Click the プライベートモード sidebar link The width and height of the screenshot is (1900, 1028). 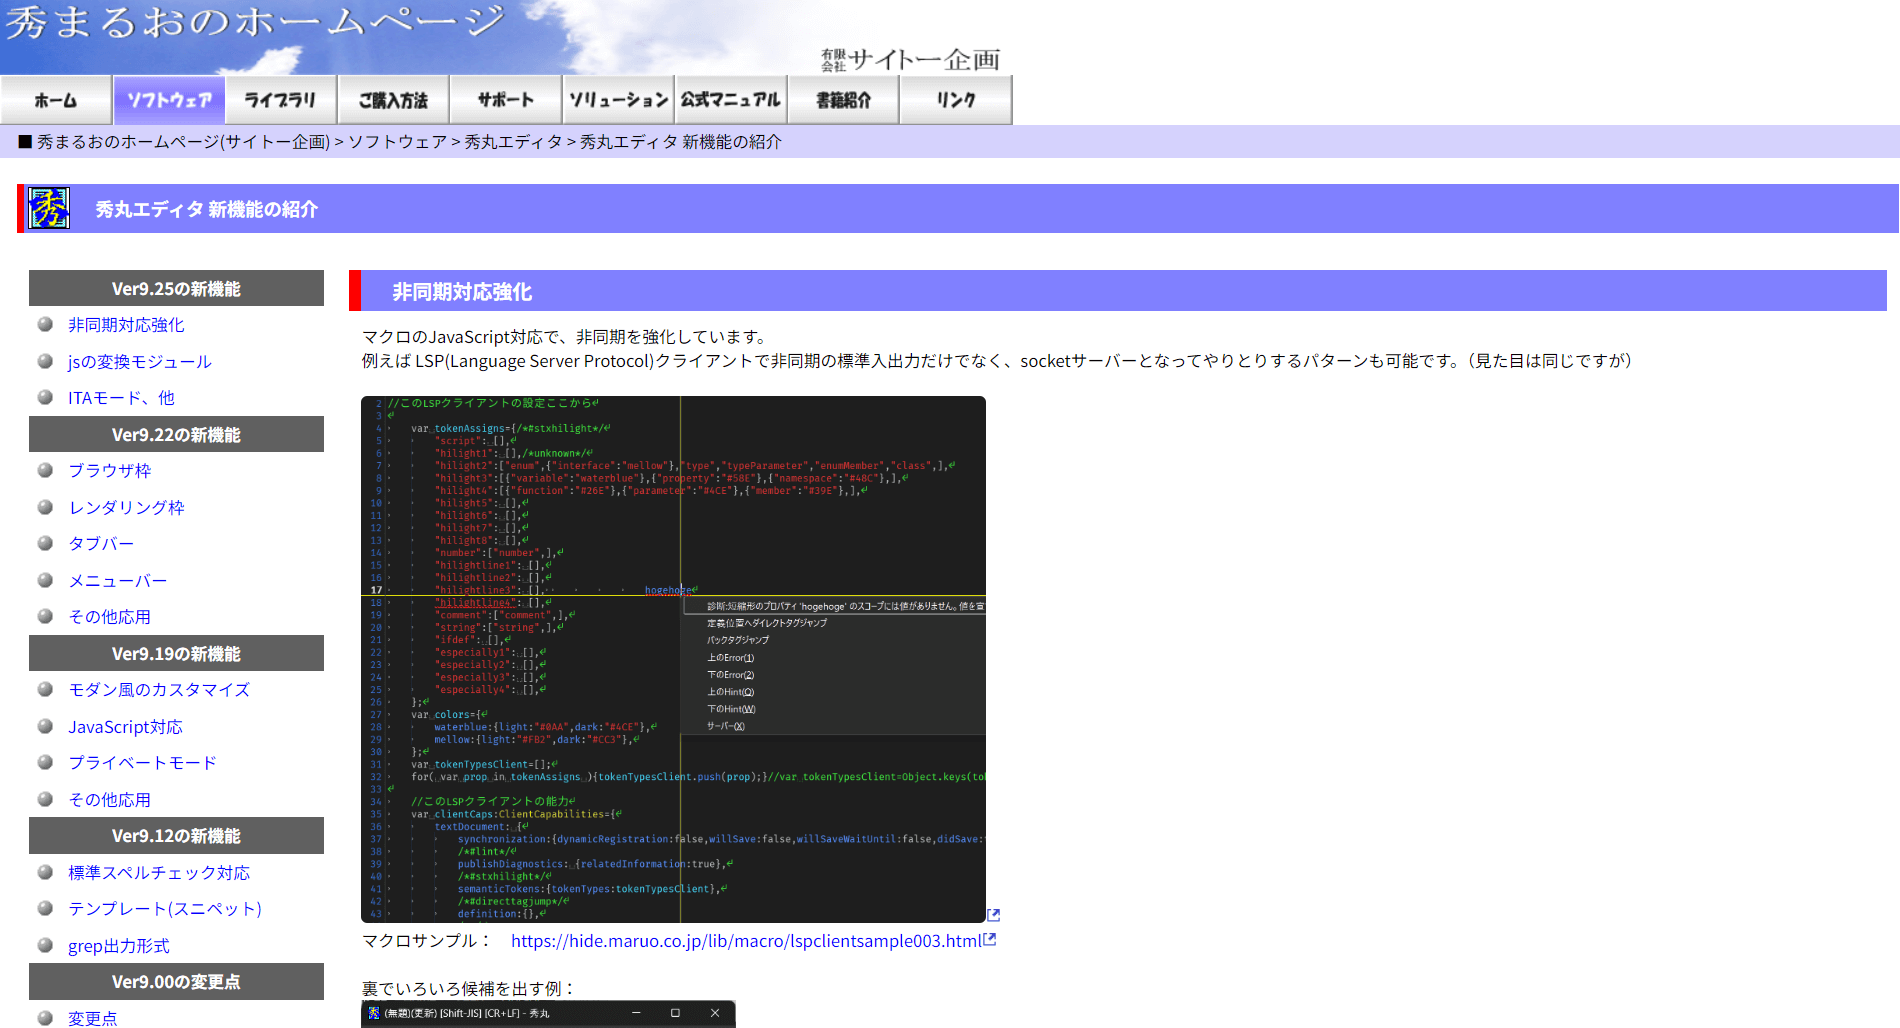142,763
